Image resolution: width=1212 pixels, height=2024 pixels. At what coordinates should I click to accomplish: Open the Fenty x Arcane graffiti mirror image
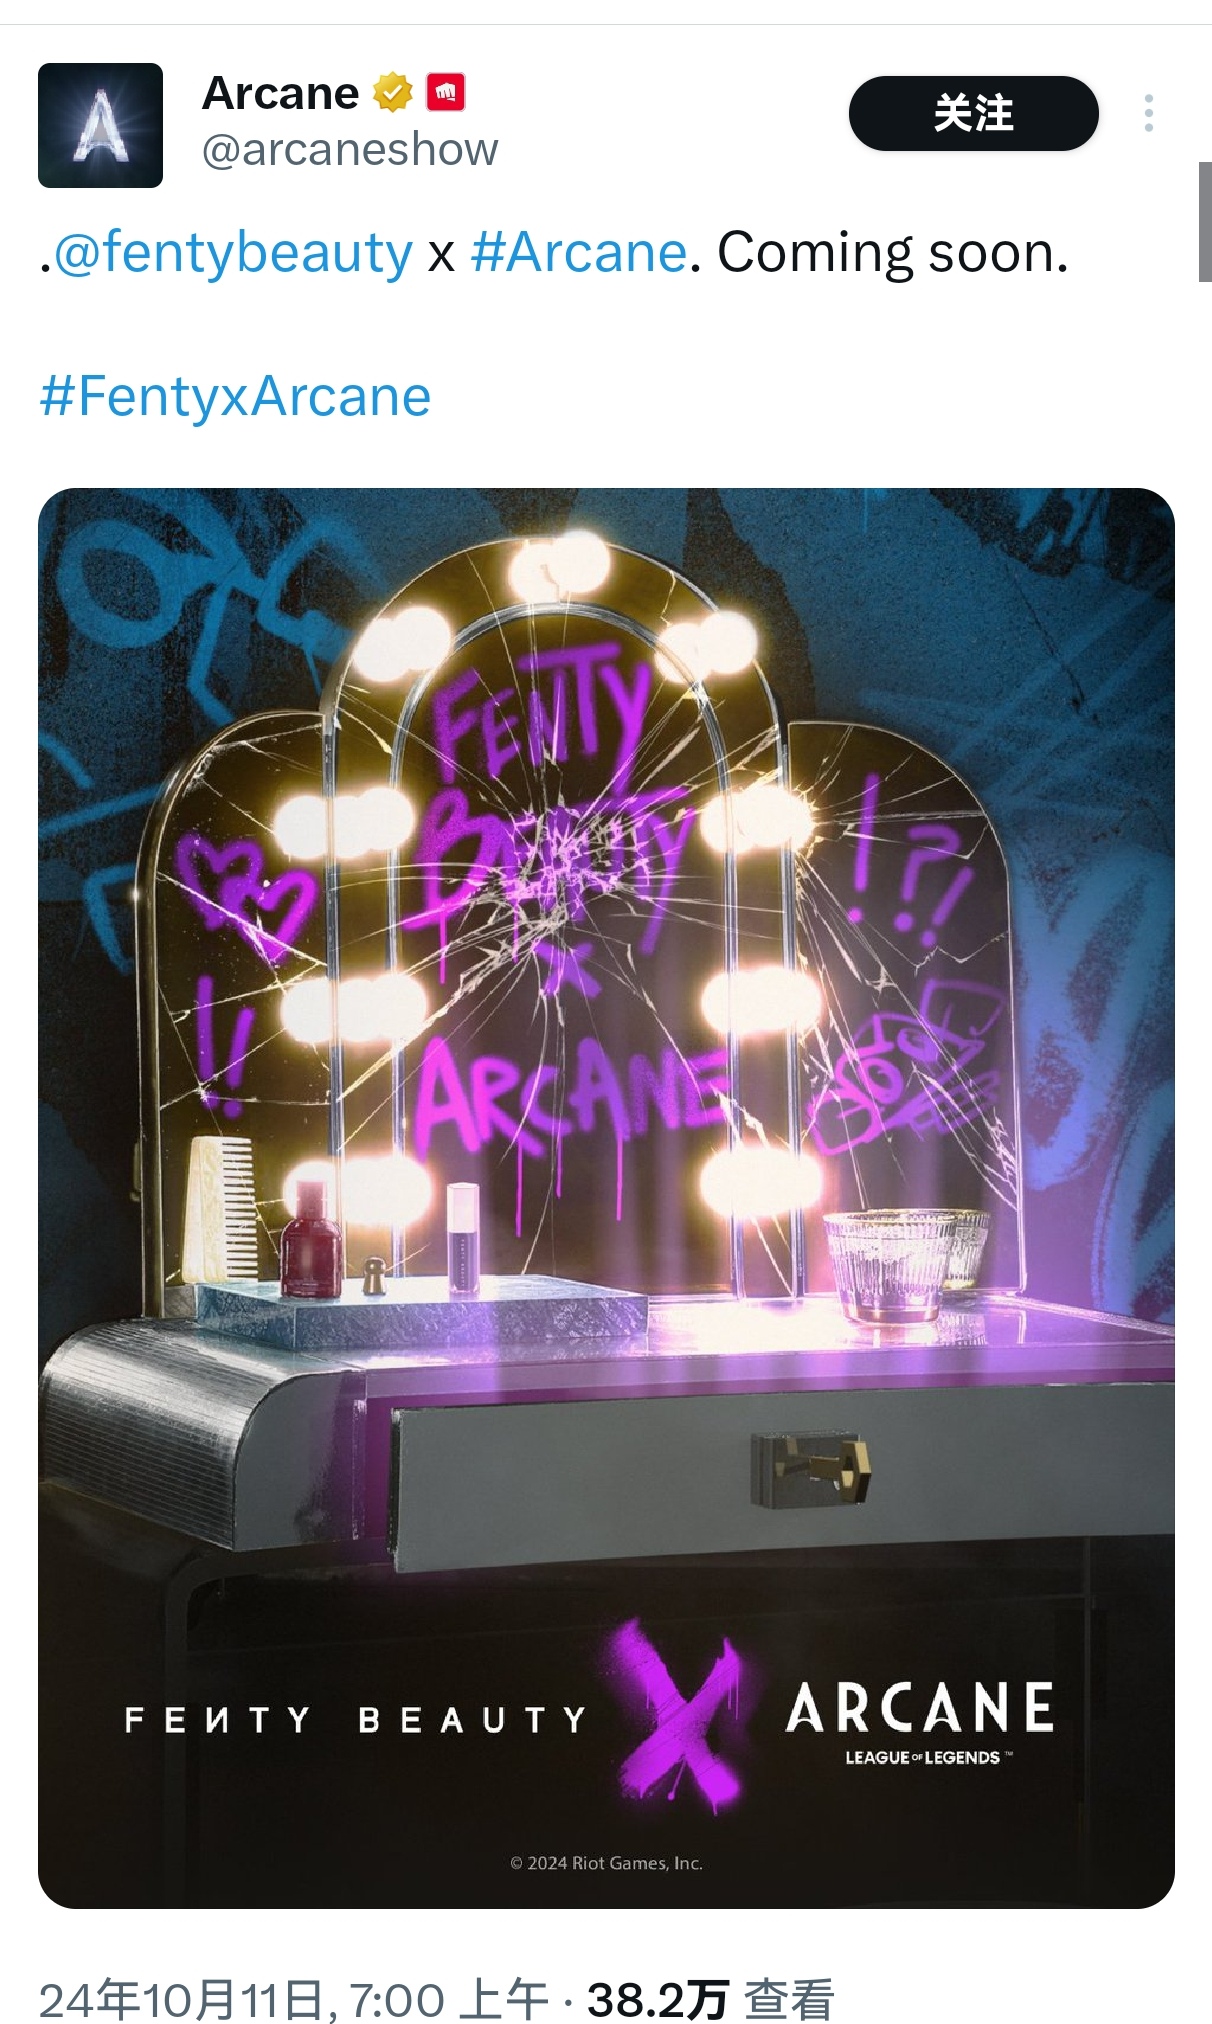pyautogui.click(x=606, y=1198)
